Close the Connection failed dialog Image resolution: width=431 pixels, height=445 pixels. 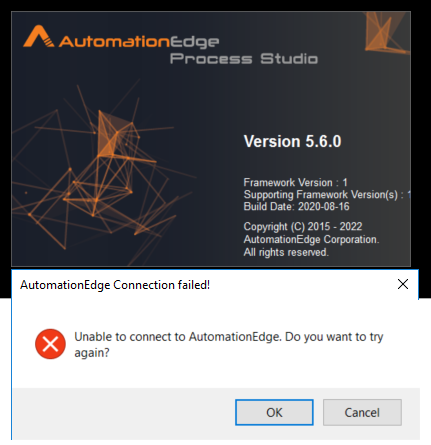pyautogui.click(x=403, y=284)
